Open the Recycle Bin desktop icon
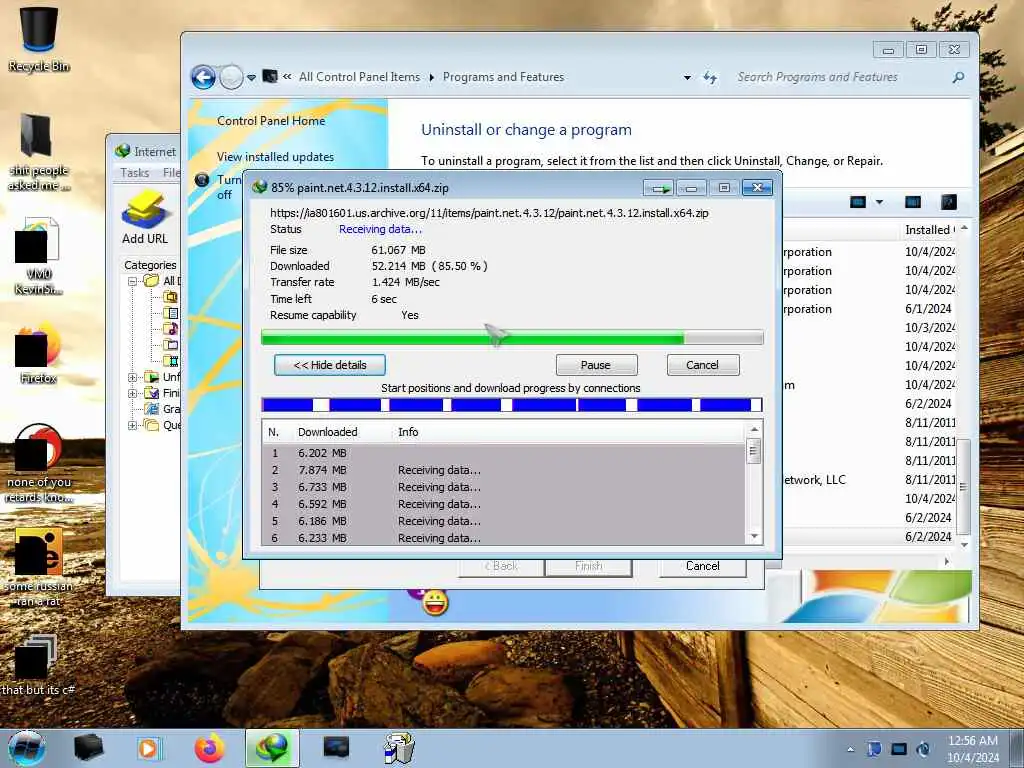This screenshot has height=768, width=1024. [39, 39]
